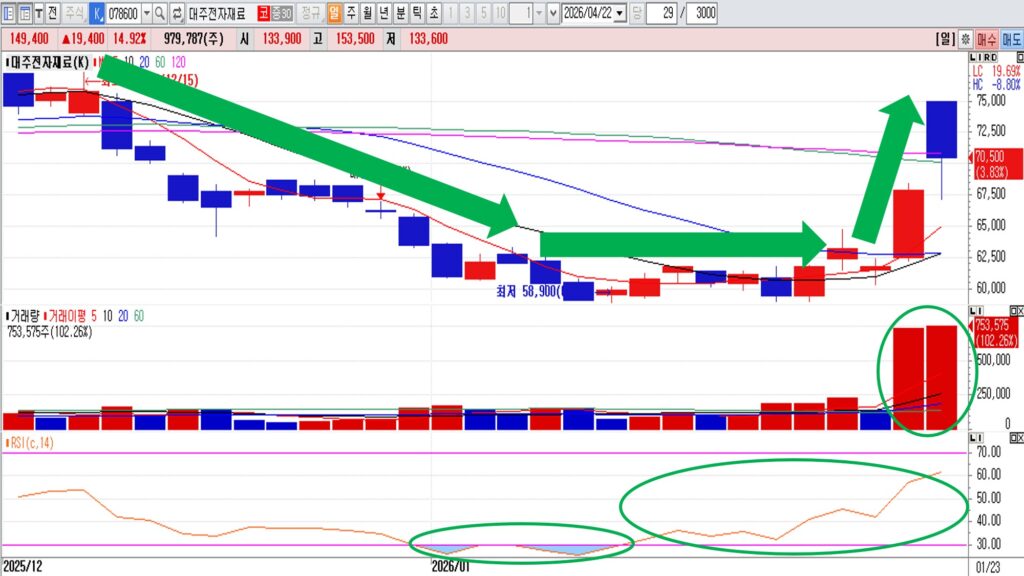Click the second panel layout icon
The height and width of the screenshot is (576, 1024).
click(x=24, y=14)
